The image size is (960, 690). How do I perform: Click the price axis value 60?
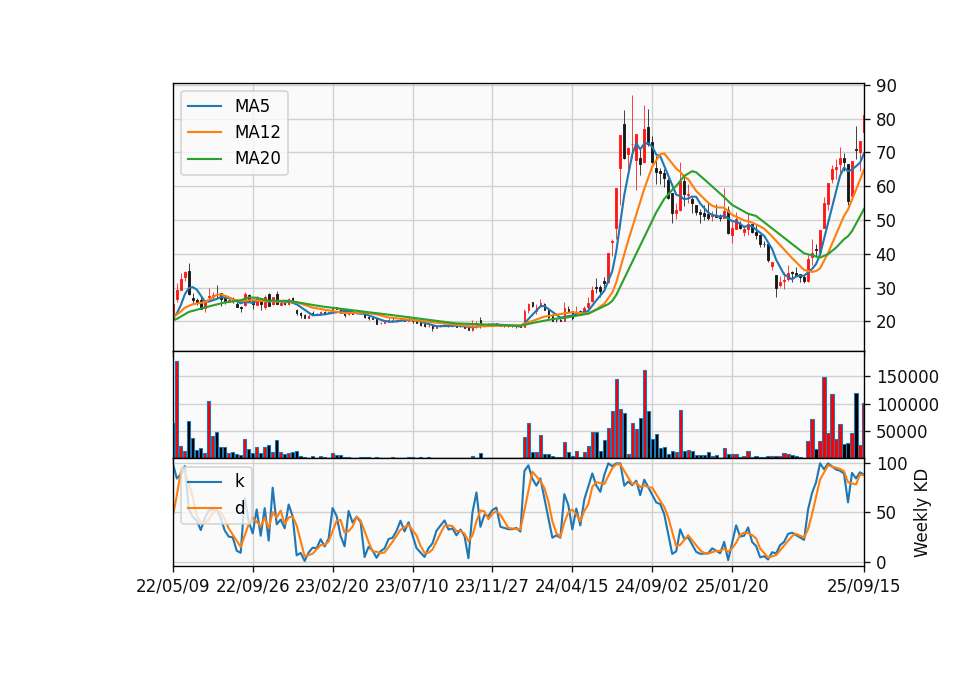[887, 187]
